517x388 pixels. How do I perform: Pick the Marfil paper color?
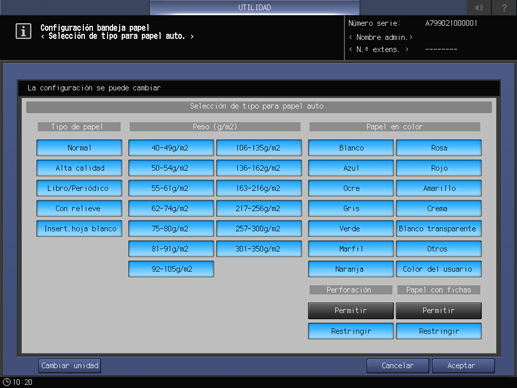tap(351, 249)
